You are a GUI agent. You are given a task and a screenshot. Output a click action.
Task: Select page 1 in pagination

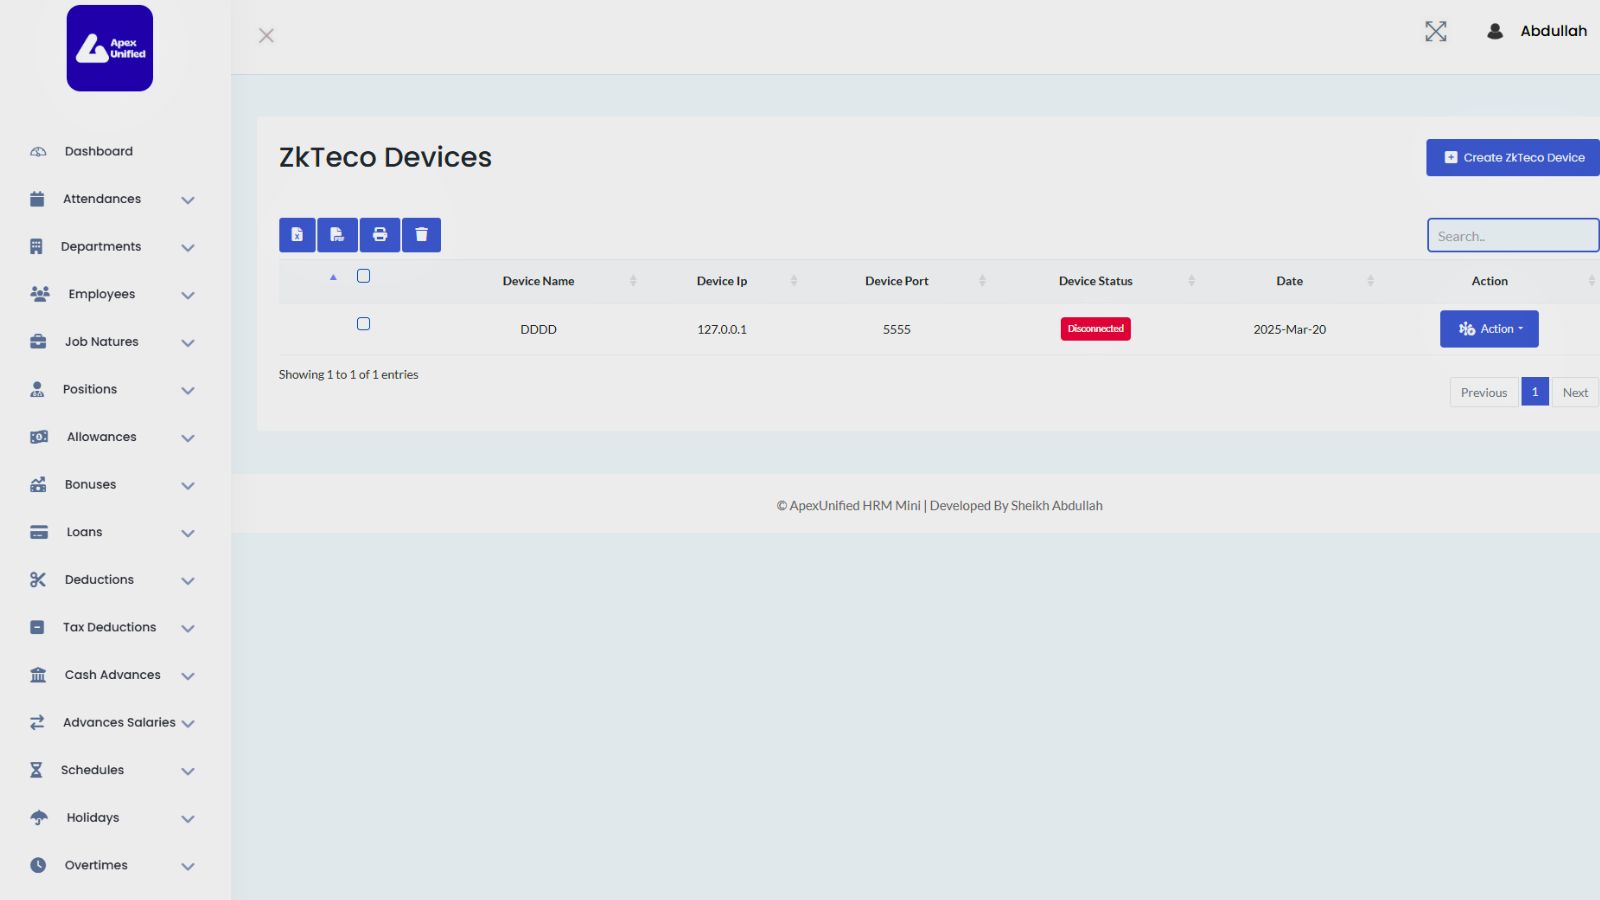coord(1535,392)
